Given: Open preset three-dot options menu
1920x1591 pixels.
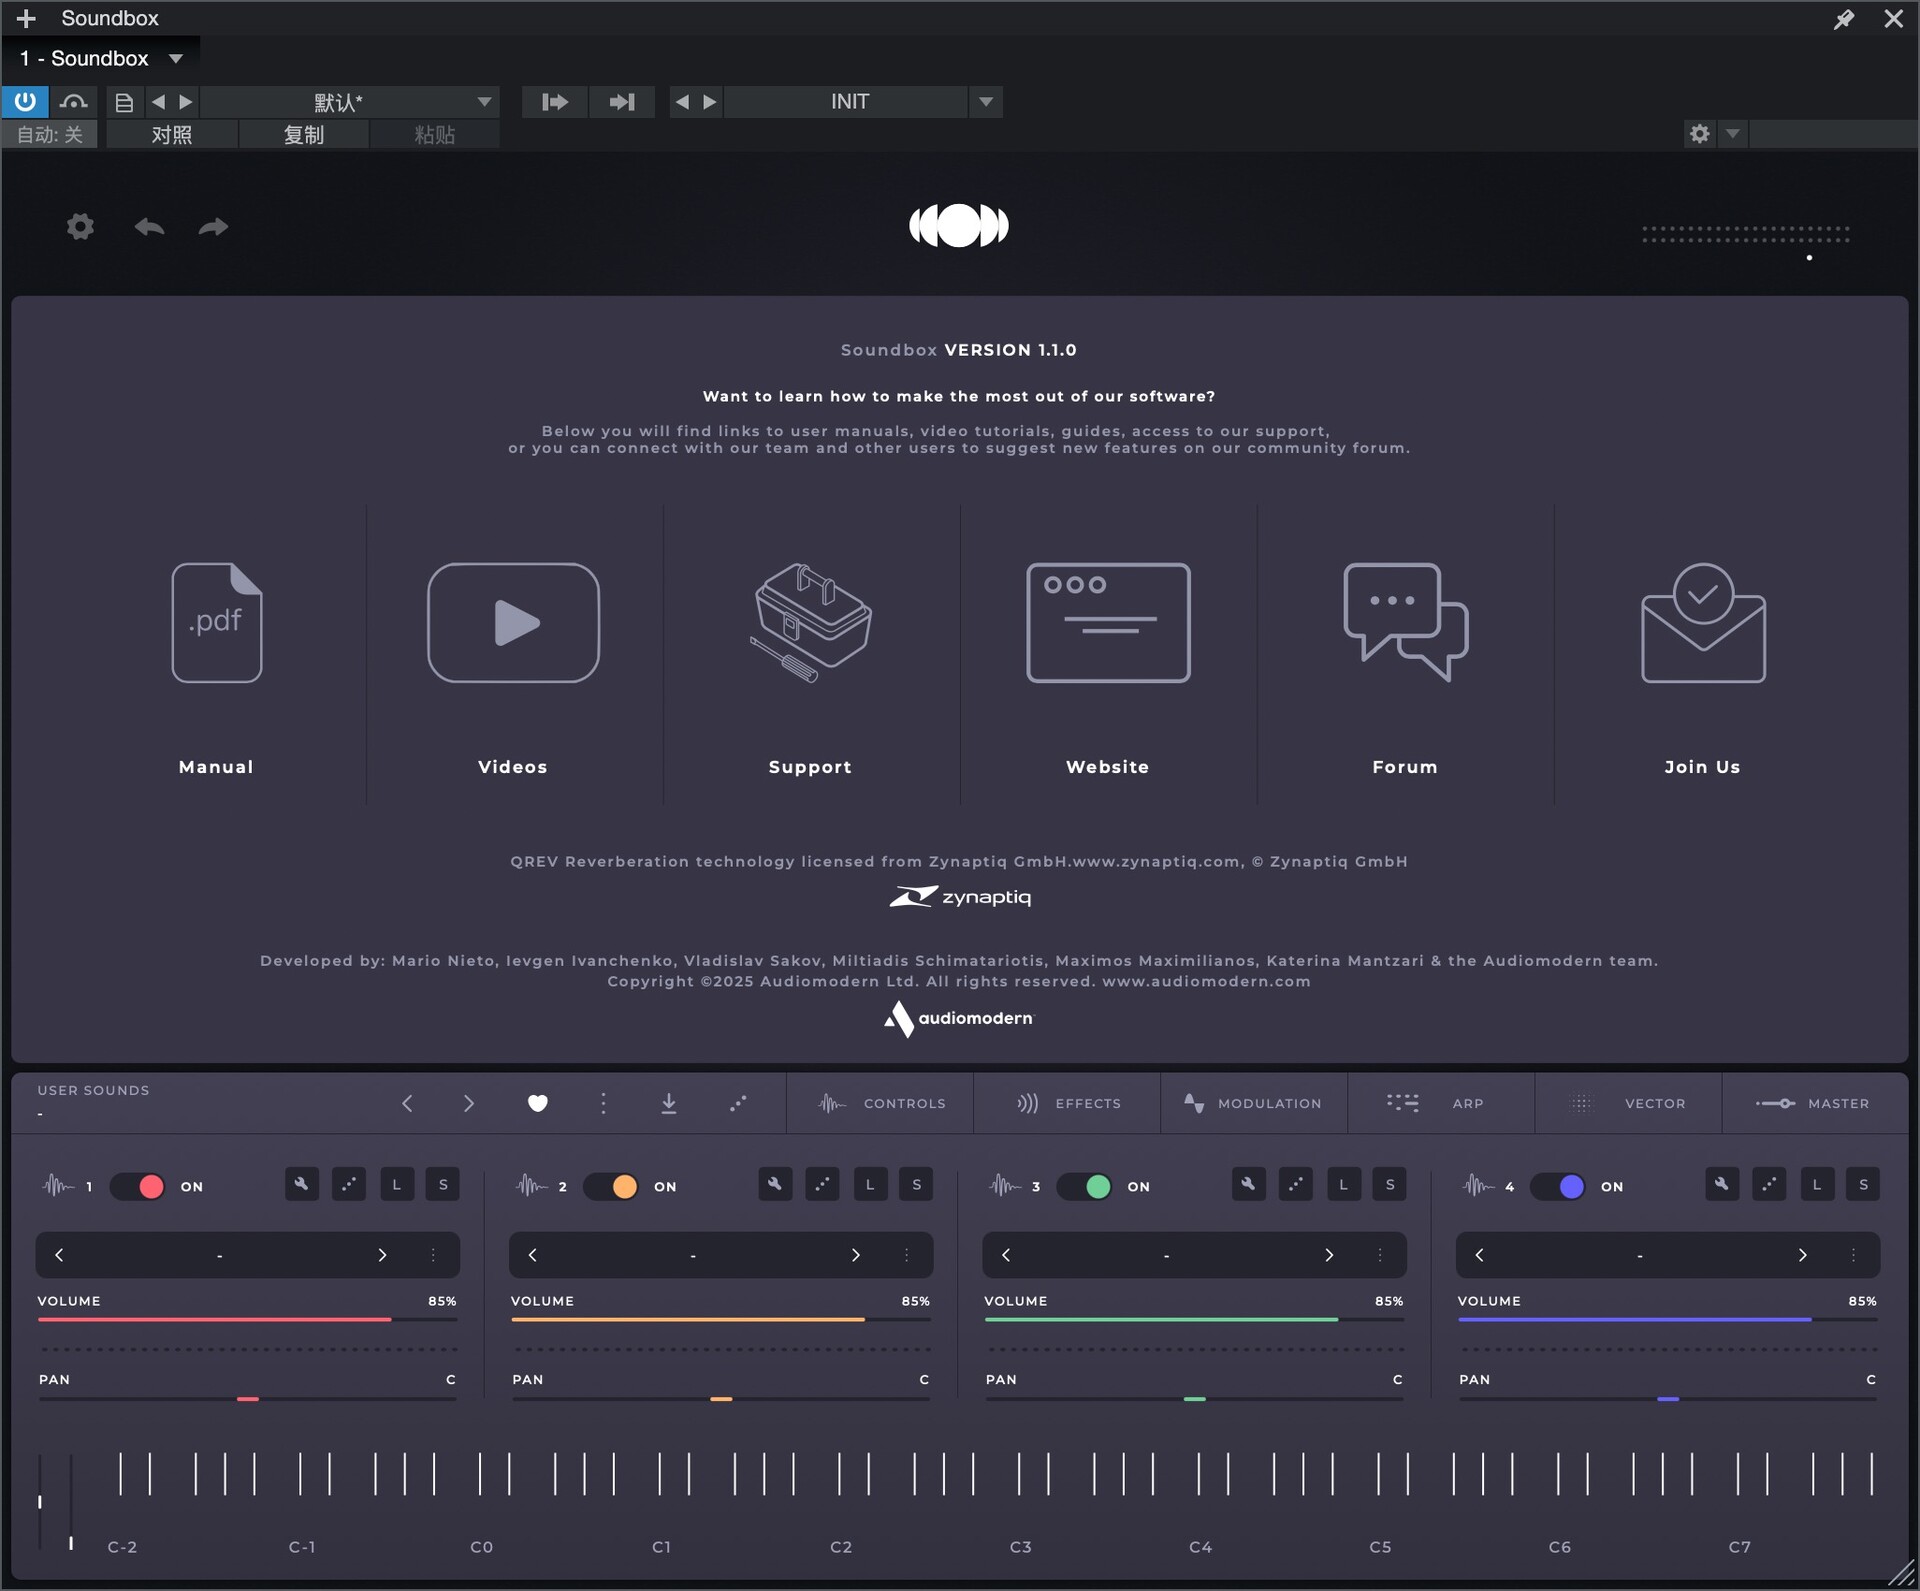Looking at the screenshot, I should [x=603, y=1103].
